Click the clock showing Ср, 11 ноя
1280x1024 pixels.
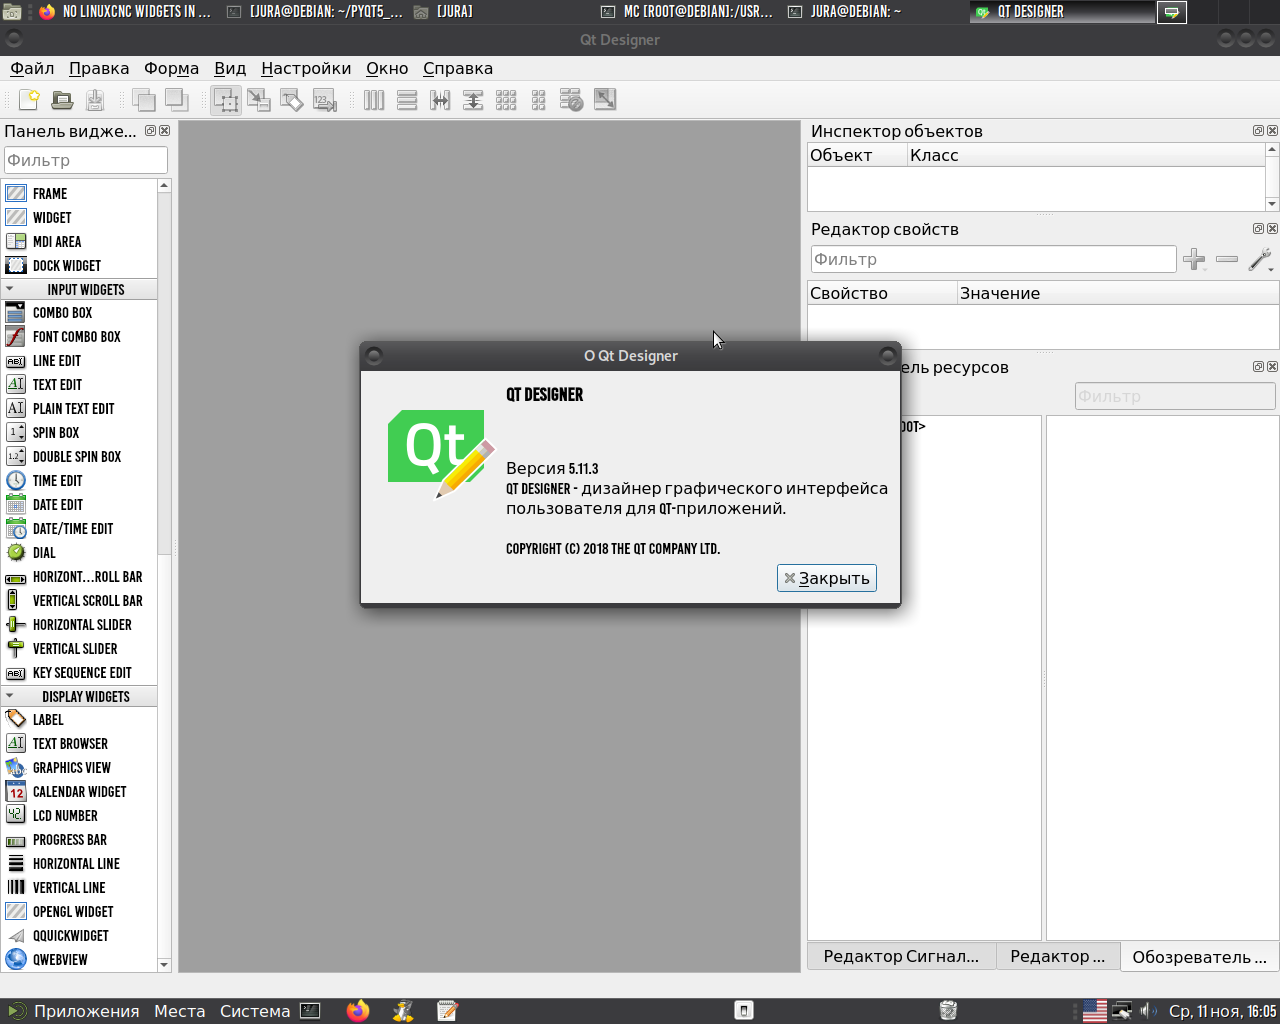(x=1223, y=1011)
